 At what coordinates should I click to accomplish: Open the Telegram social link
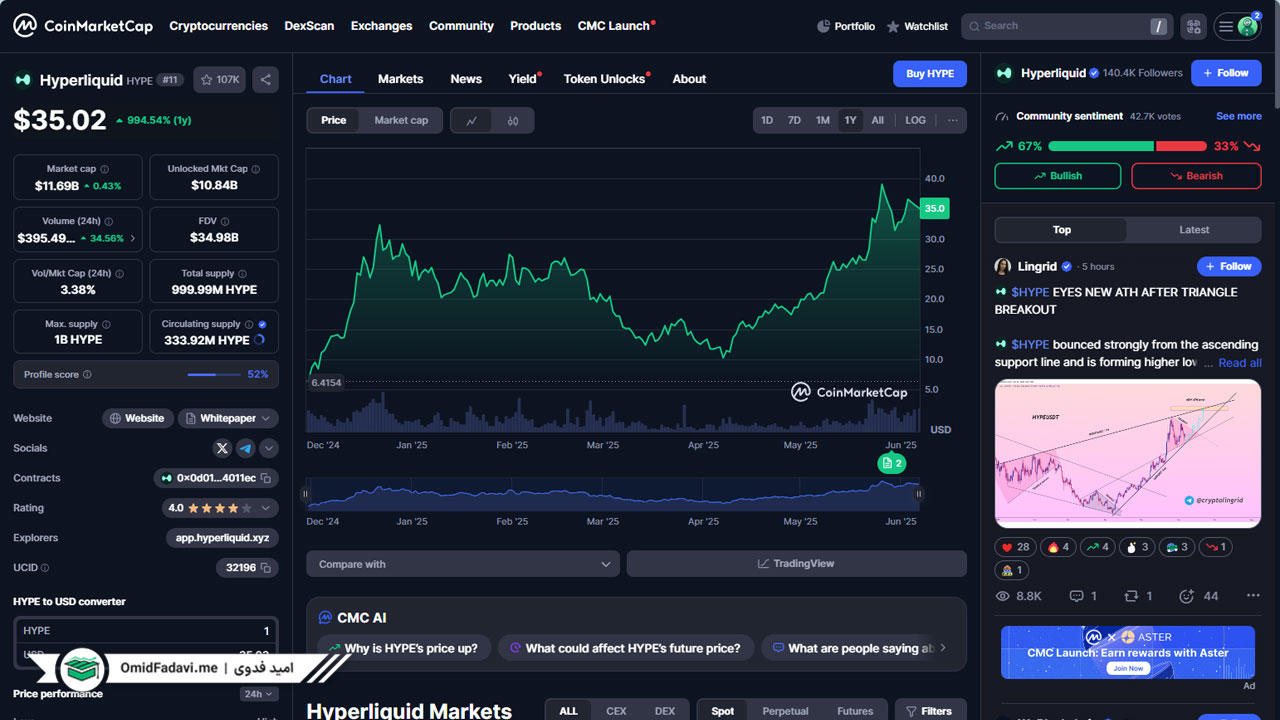[x=245, y=448]
